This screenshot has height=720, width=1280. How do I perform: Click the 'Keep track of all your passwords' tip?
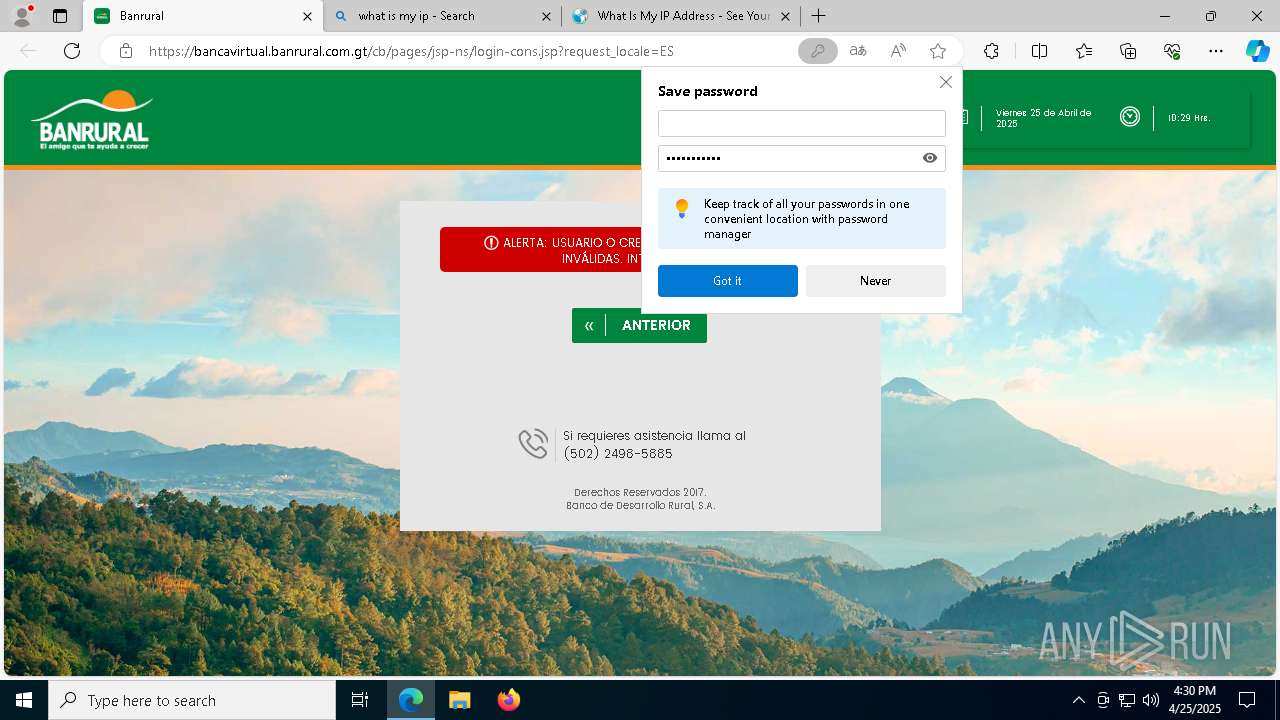[x=802, y=219]
